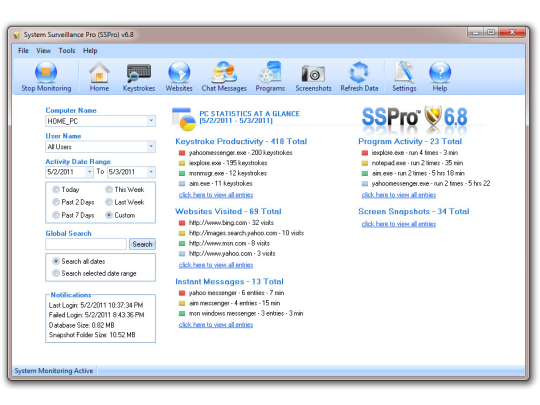
Task: Click the aim.exe run 2 times entry
Action: pos(418,173)
